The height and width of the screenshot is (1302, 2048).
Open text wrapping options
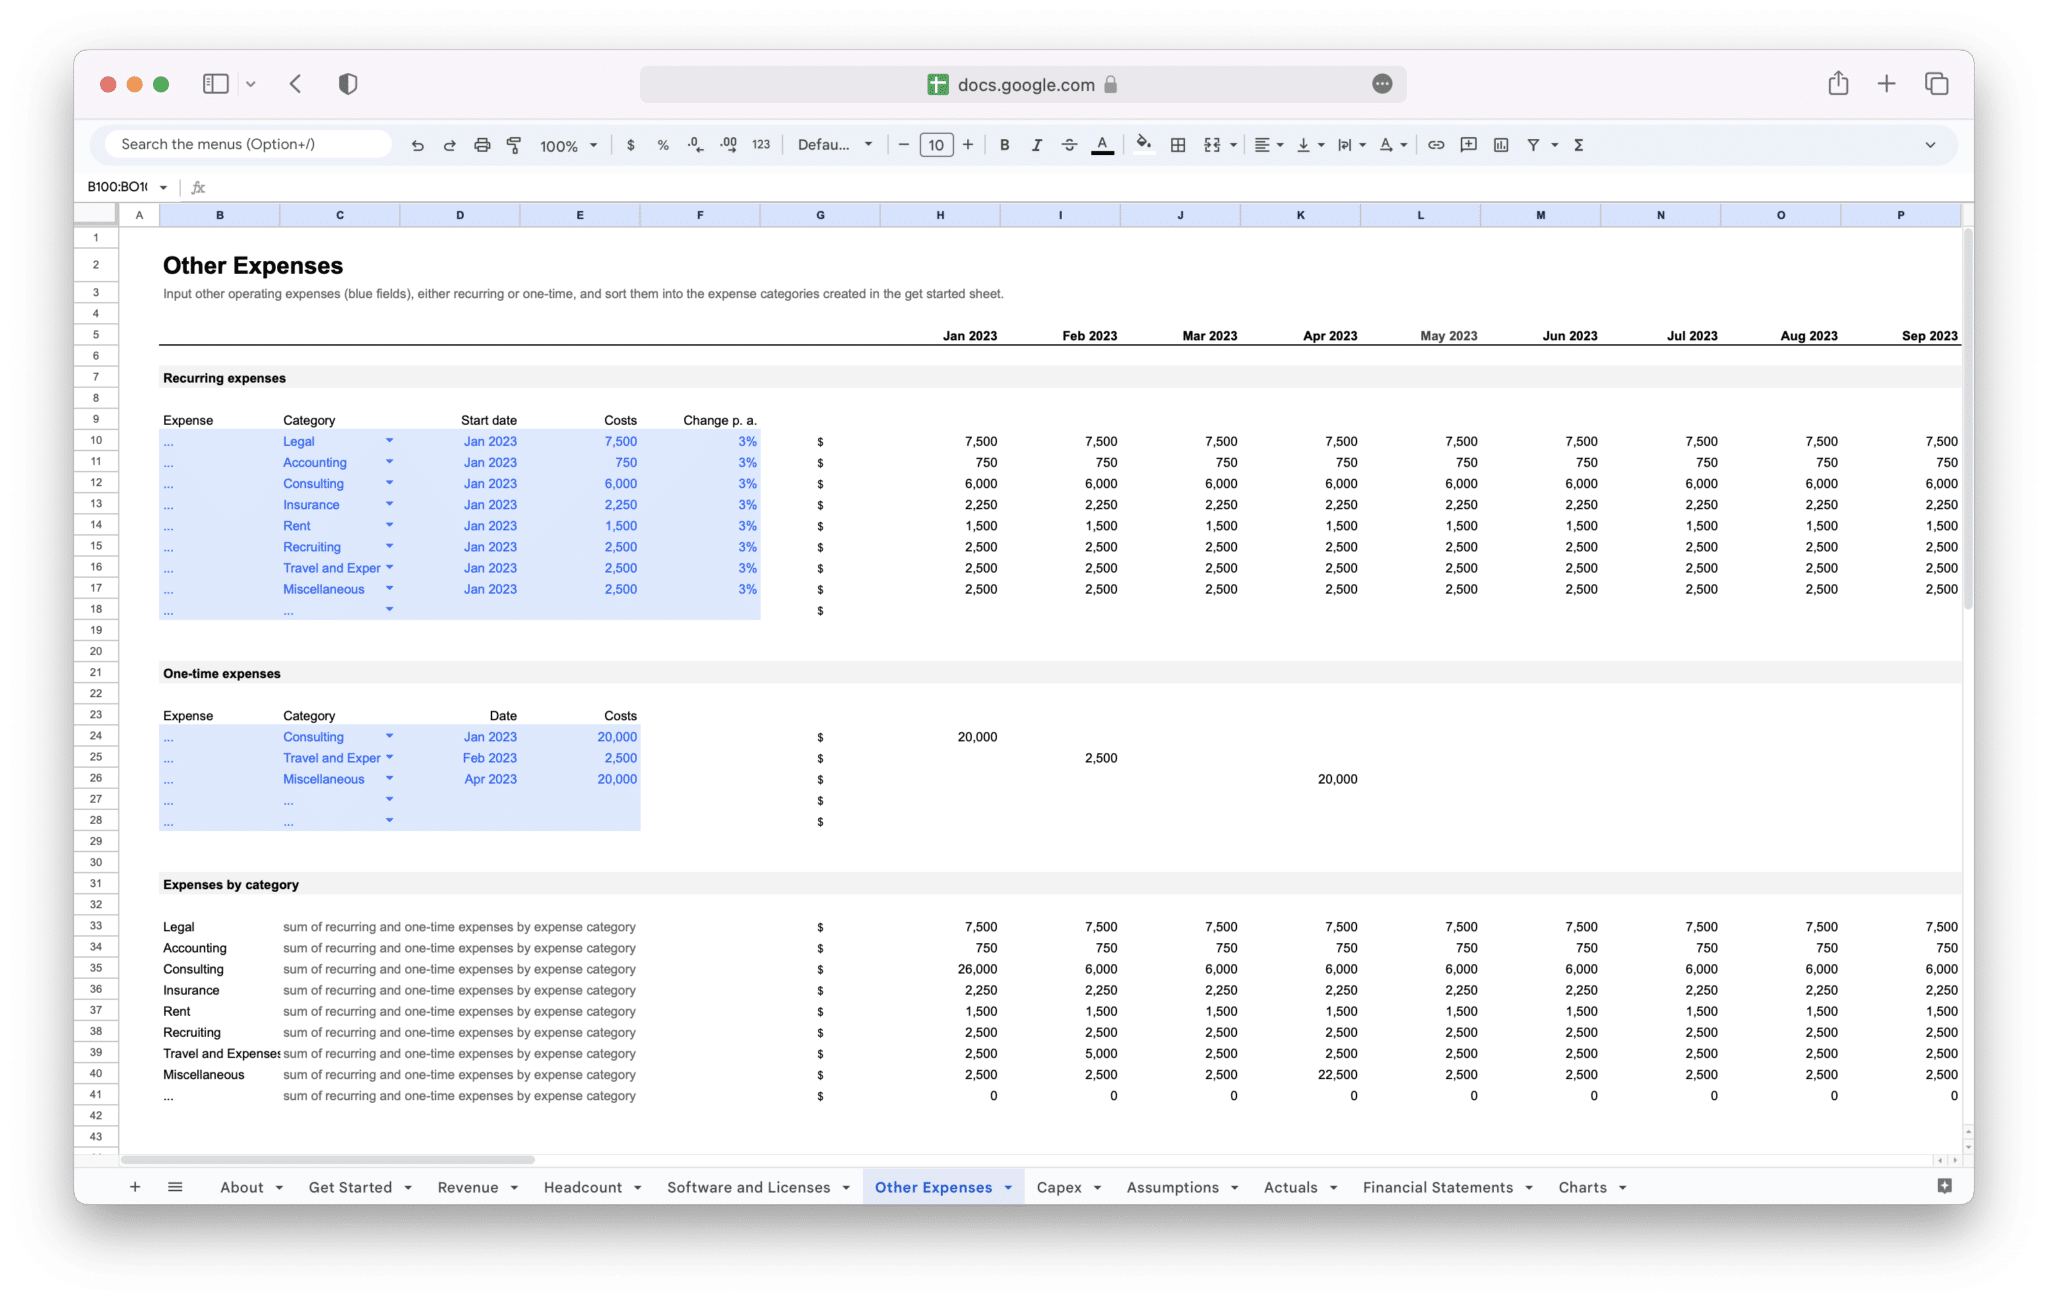1351,145
